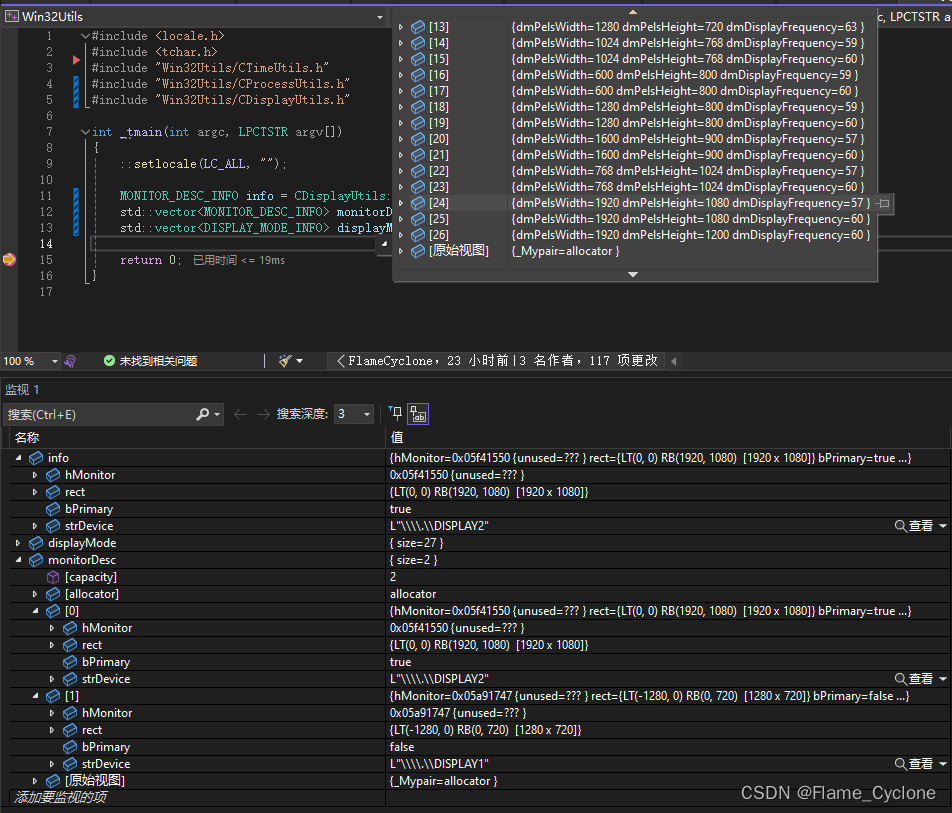This screenshot has width=952, height=813.
Task: Click value of datatip [25] 1920x1080 60
Action: pos(691,219)
